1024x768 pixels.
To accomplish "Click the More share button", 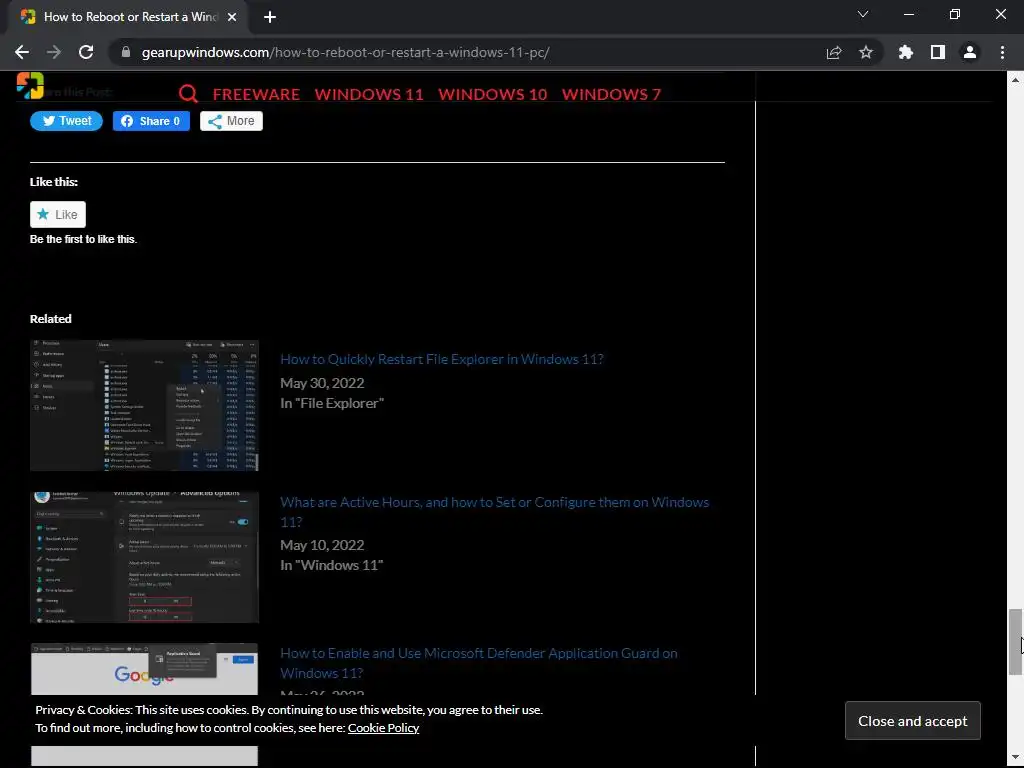I will point(231,121).
